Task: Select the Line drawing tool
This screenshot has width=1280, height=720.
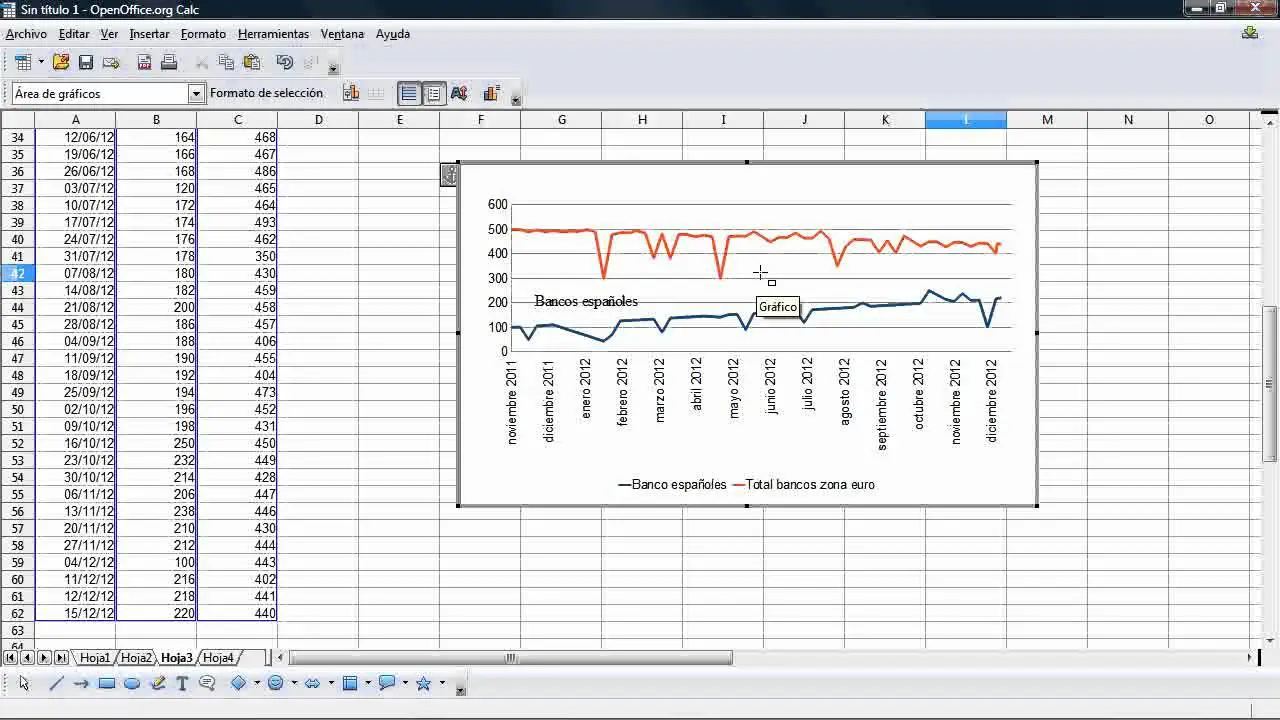Action: pyautogui.click(x=56, y=684)
